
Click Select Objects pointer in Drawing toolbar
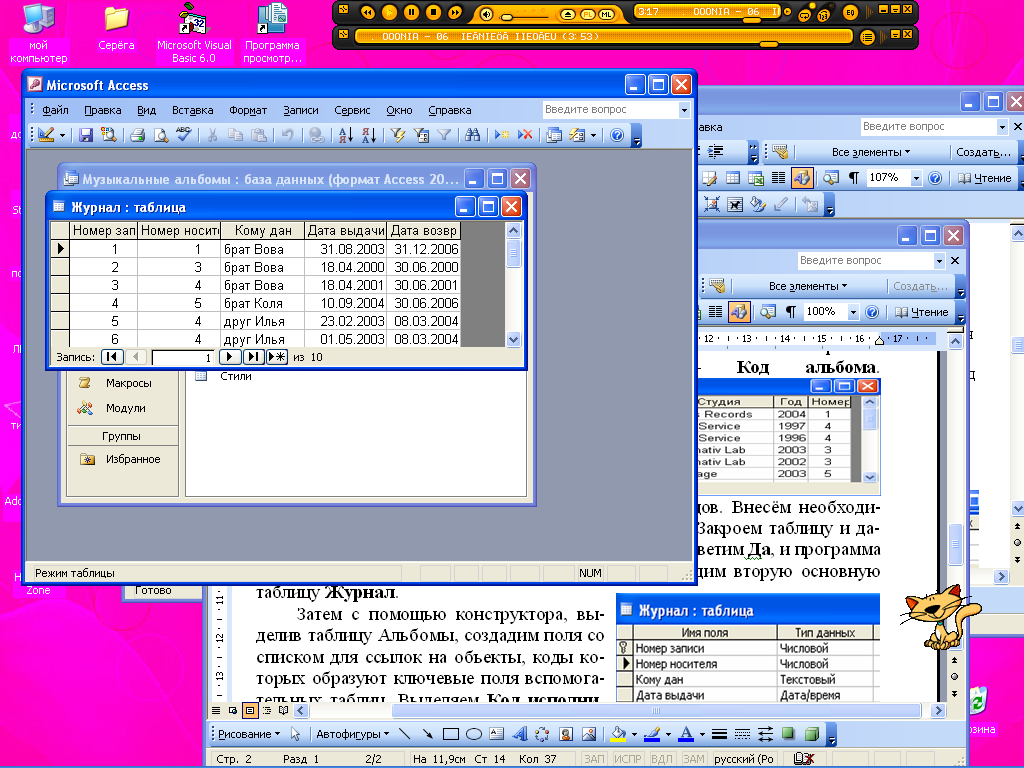coord(295,734)
